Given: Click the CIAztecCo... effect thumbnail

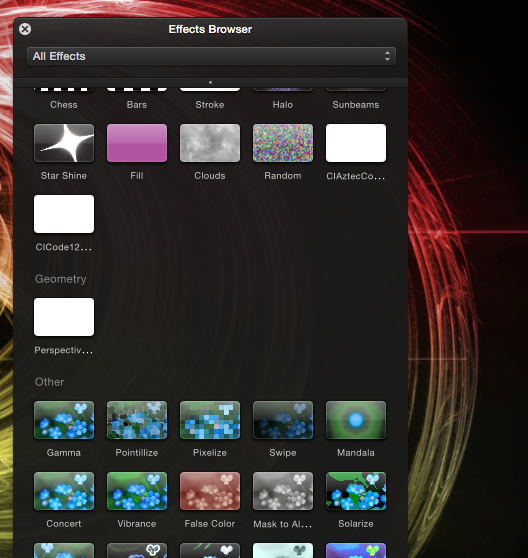Looking at the screenshot, I should [x=356, y=143].
